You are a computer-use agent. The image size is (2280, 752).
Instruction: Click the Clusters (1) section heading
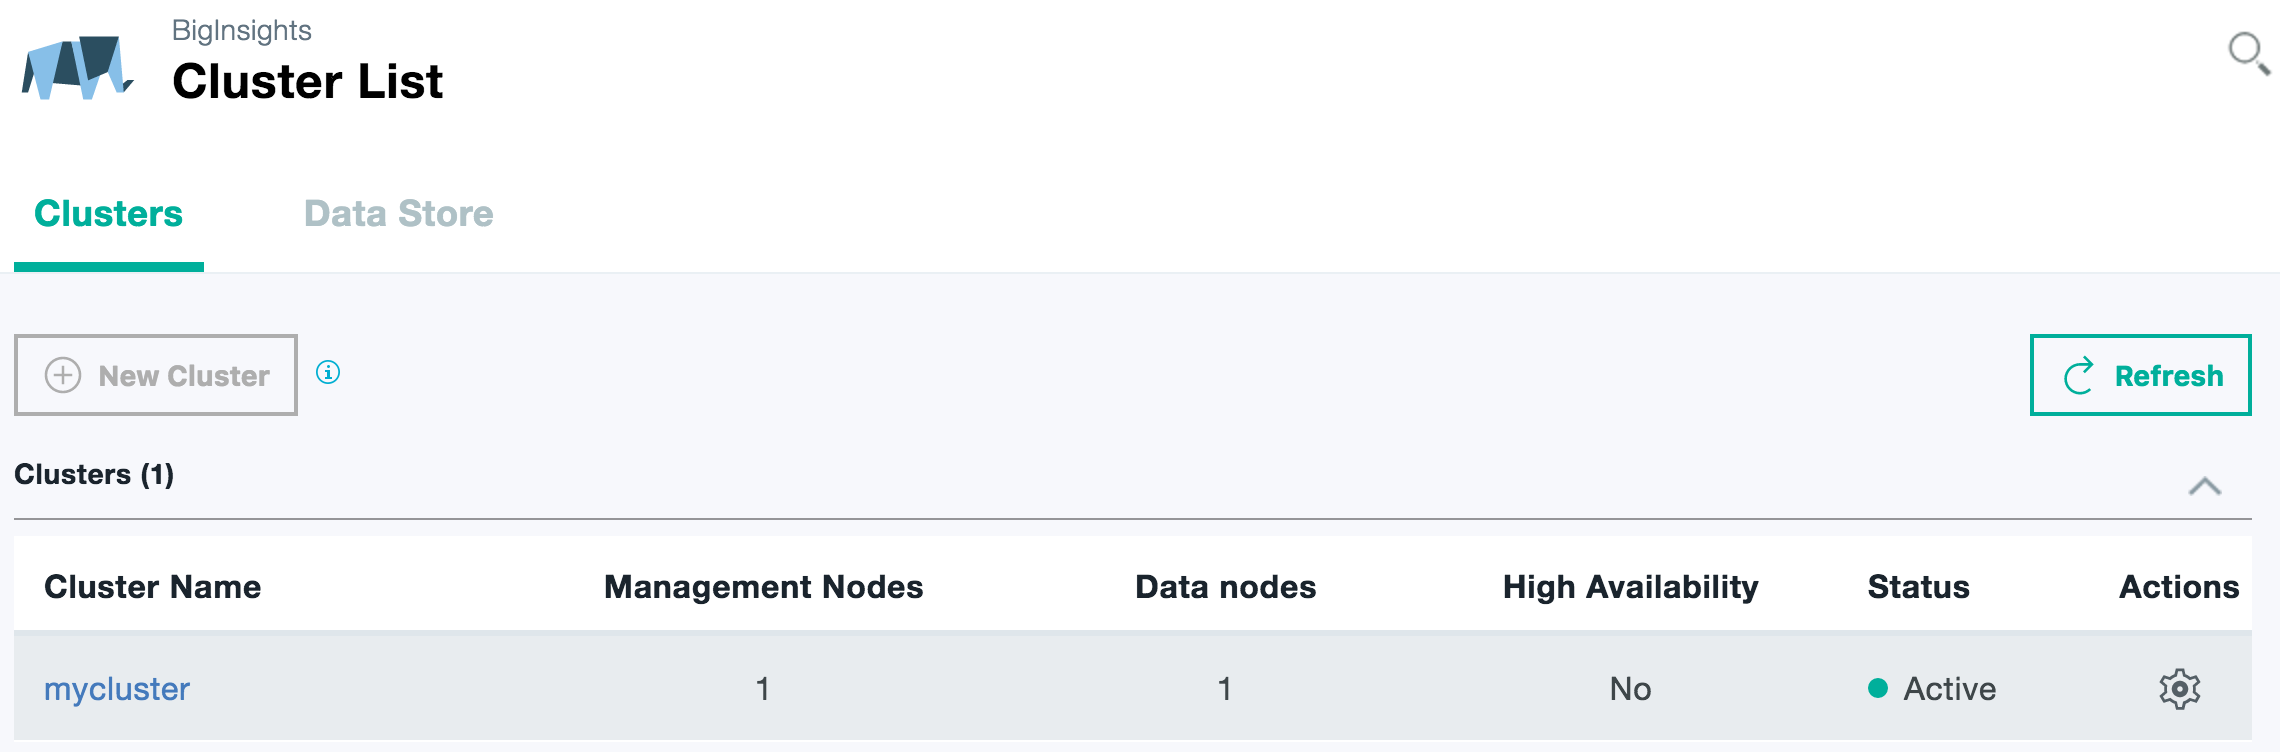(x=94, y=474)
